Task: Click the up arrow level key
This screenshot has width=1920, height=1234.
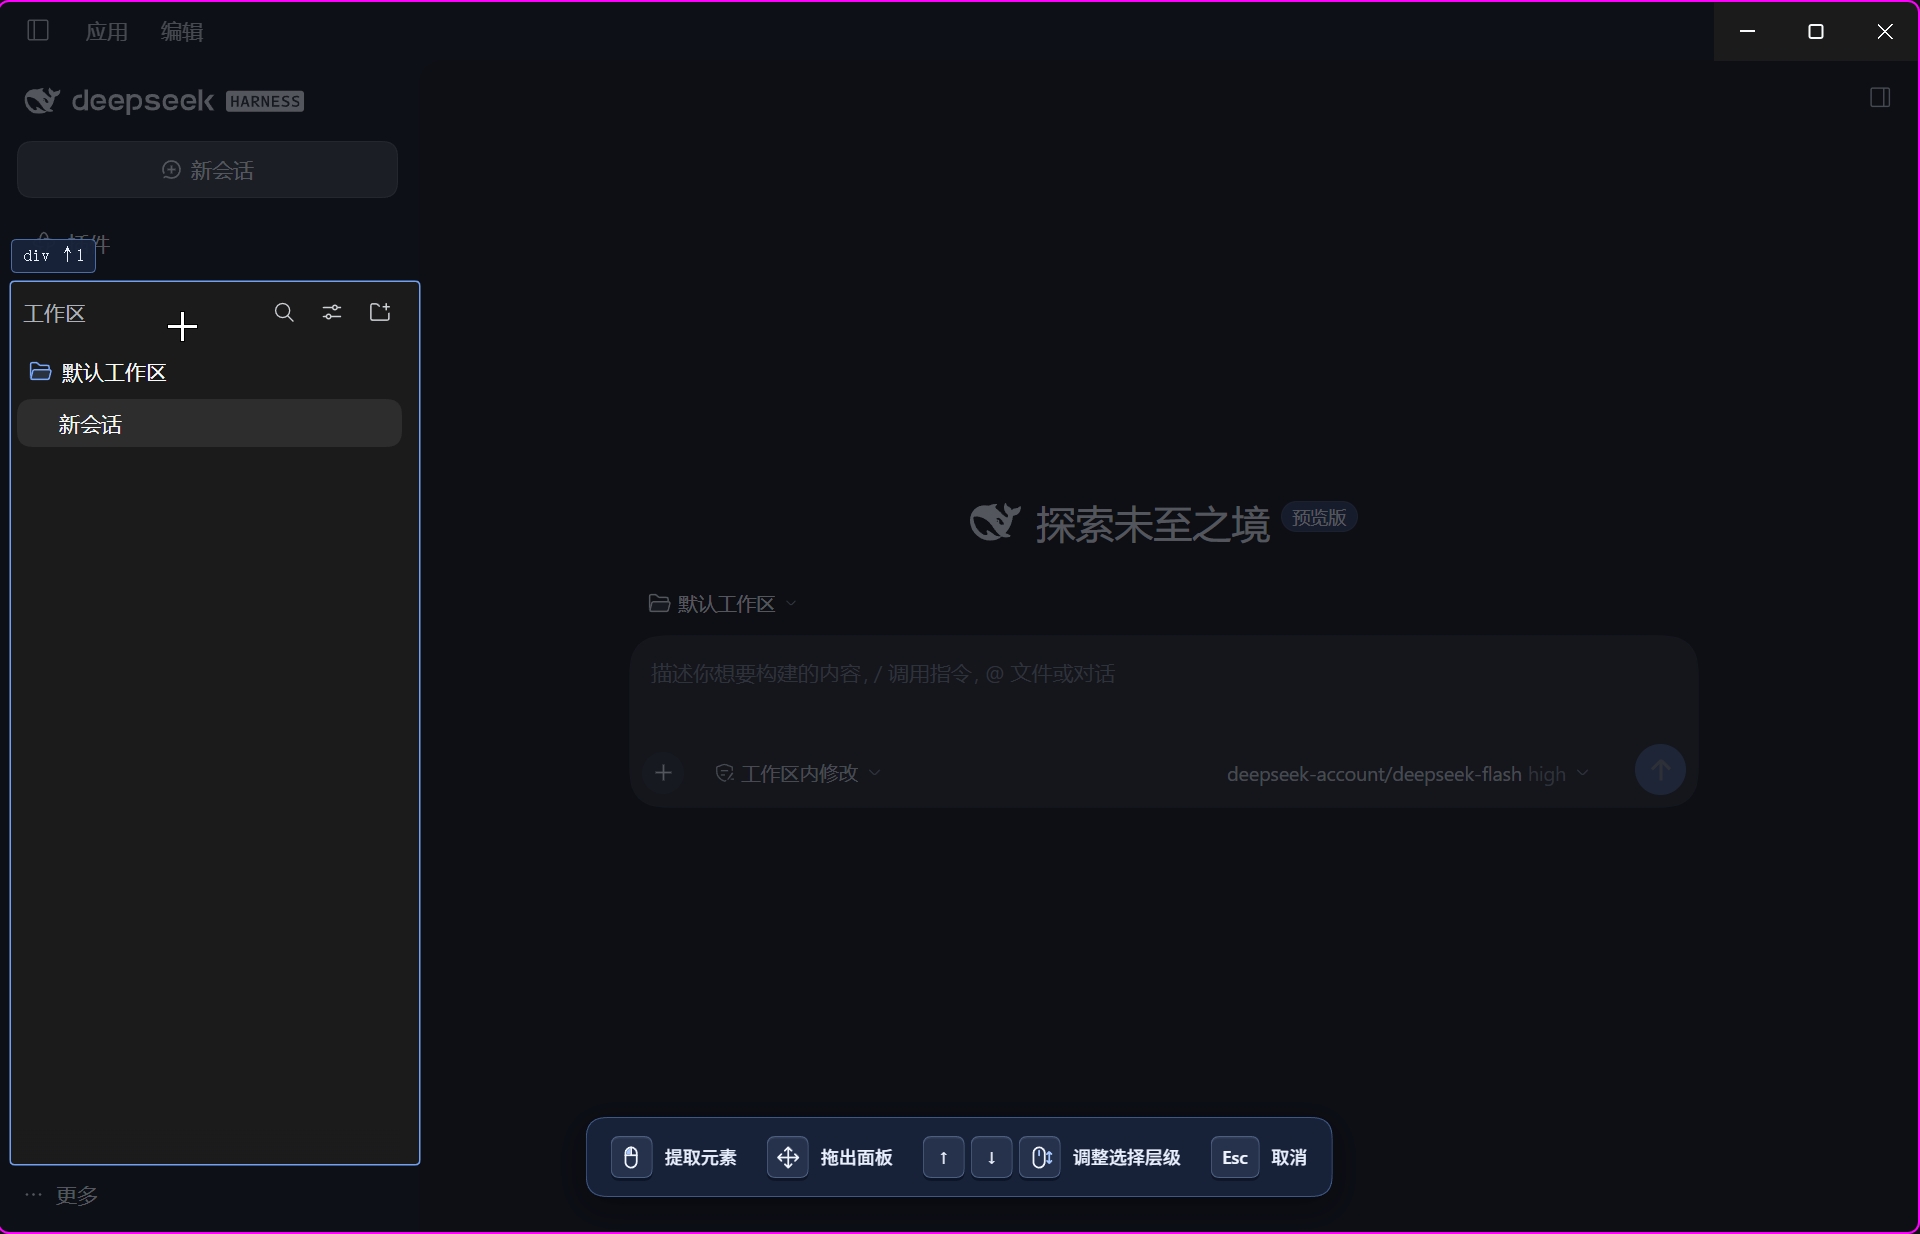Action: point(943,1158)
